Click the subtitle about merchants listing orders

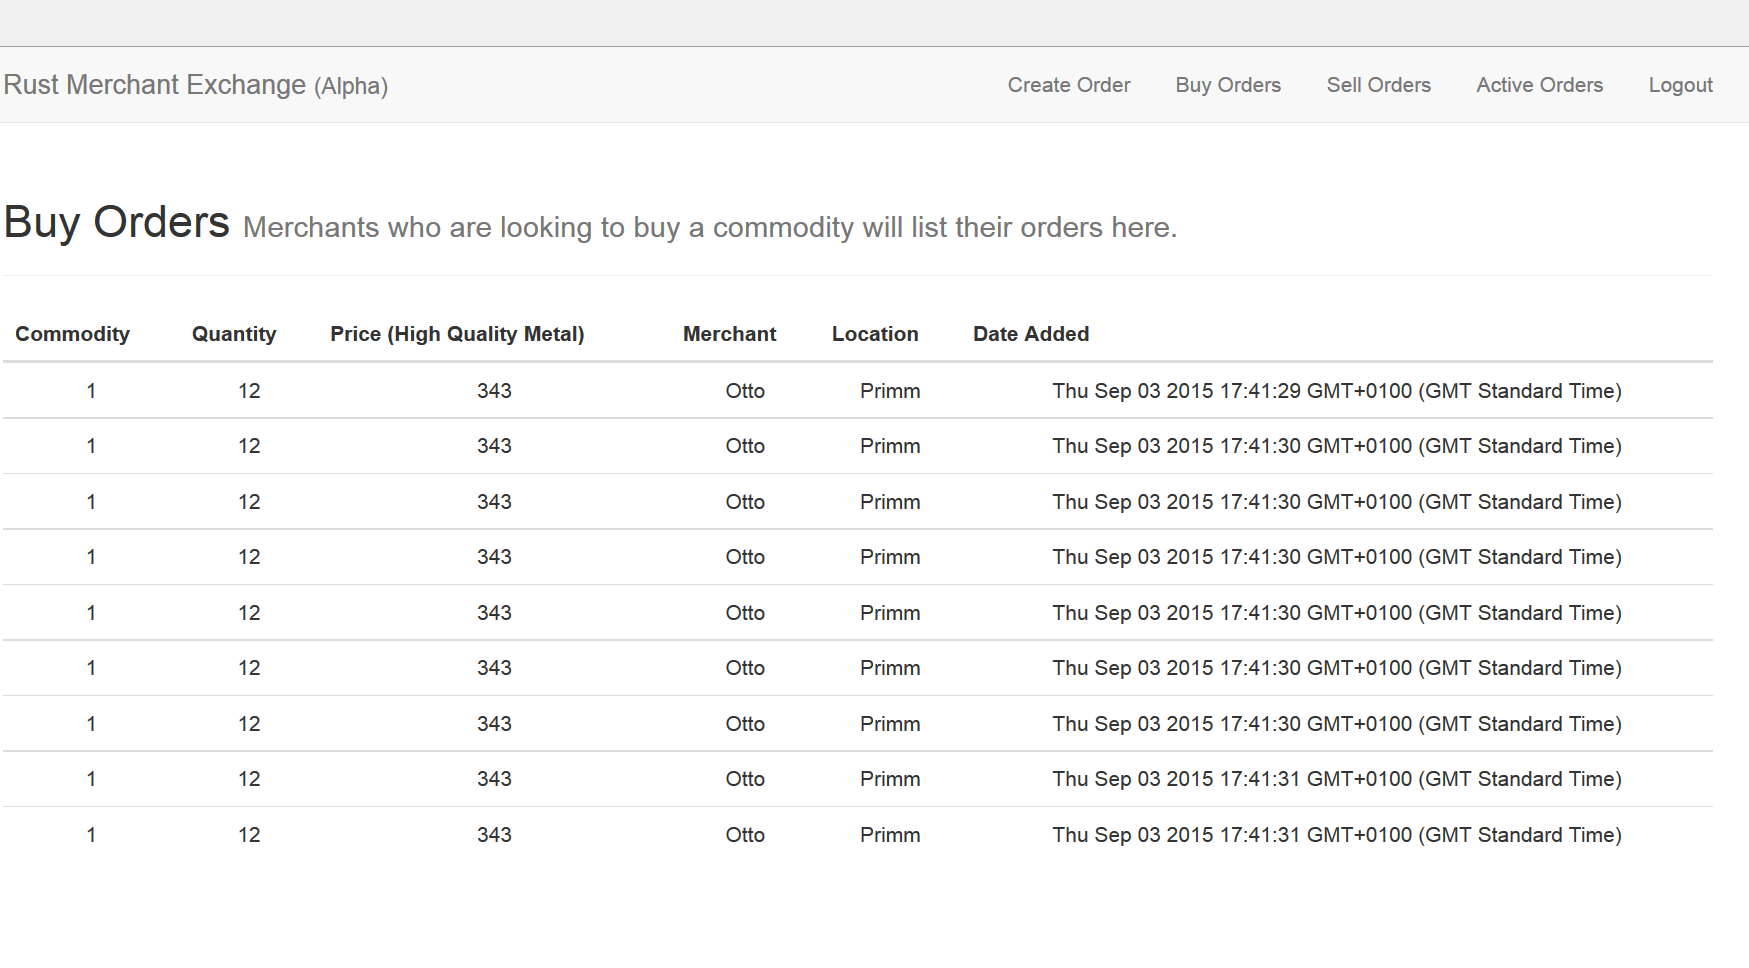pos(709,228)
